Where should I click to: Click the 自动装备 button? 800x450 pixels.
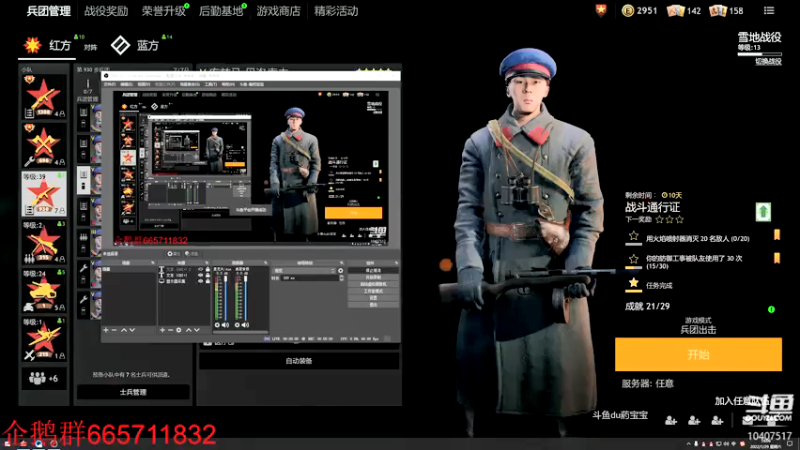(x=299, y=361)
